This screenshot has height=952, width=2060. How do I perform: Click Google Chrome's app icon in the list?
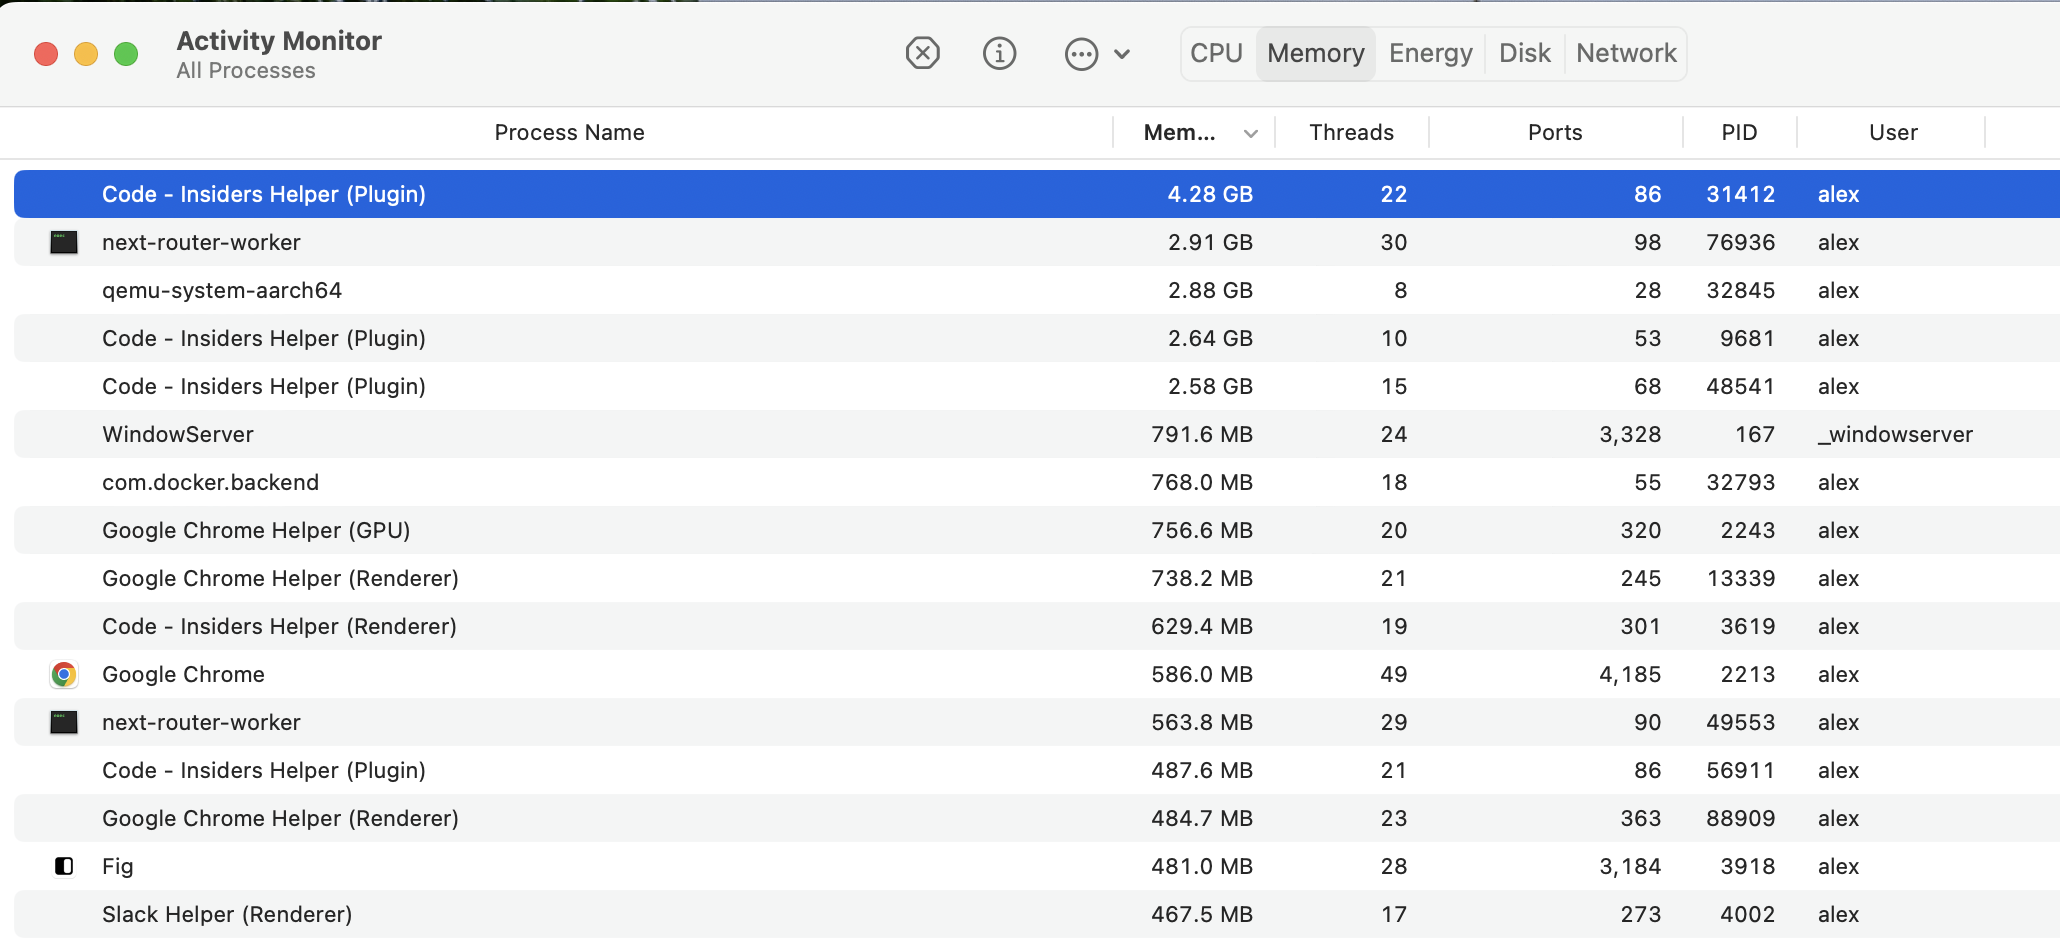click(64, 674)
